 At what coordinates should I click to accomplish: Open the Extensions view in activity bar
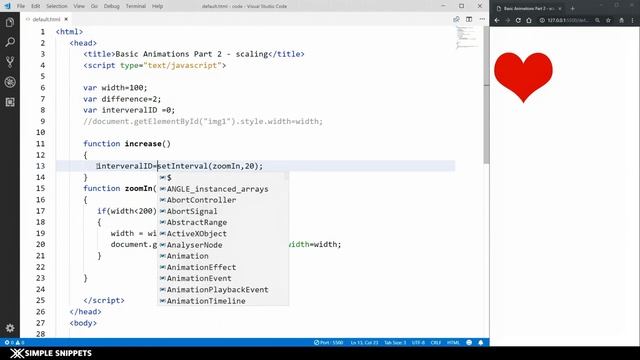coord(10,102)
